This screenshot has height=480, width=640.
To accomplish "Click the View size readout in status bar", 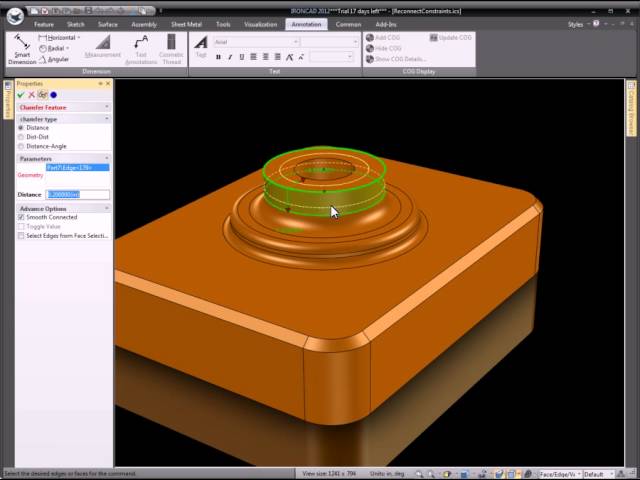I will (329, 474).
